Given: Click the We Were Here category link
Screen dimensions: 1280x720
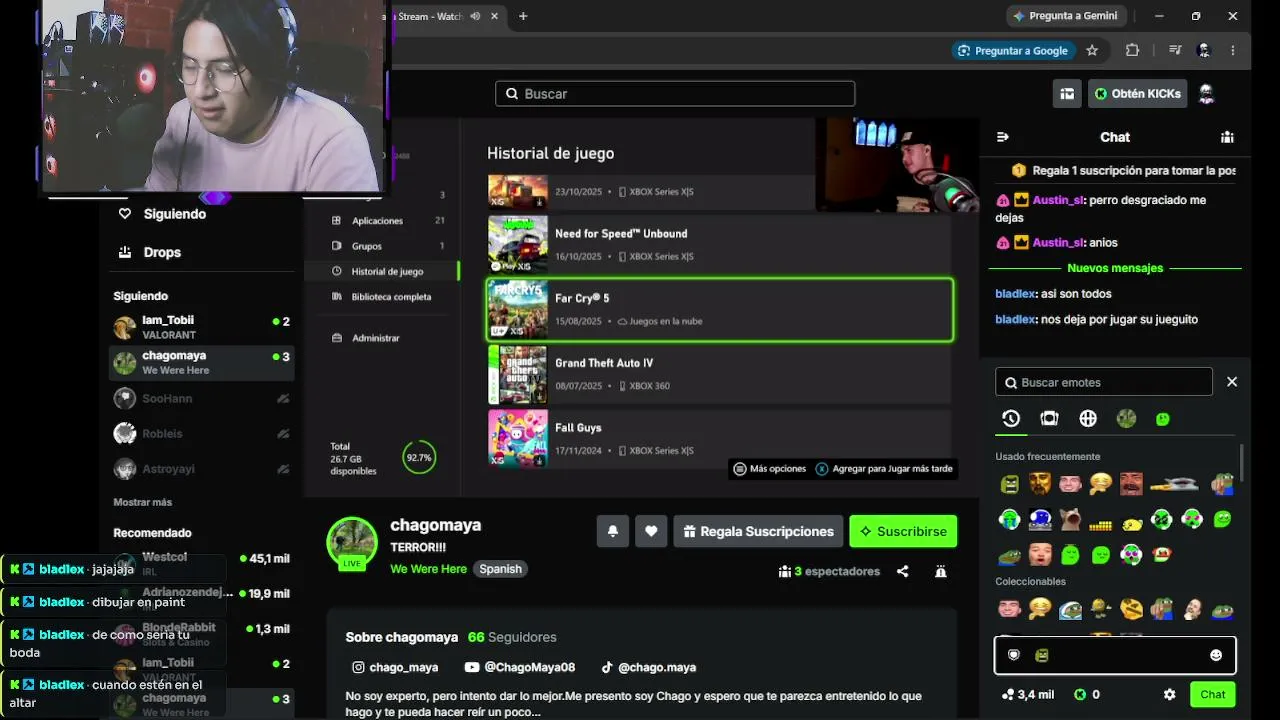Looking at the screenshot, I should click(428, 569).
